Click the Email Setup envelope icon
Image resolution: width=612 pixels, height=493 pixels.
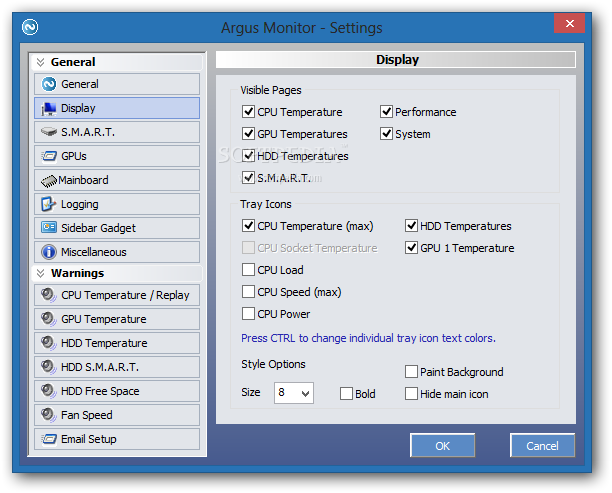pos(49,439)
